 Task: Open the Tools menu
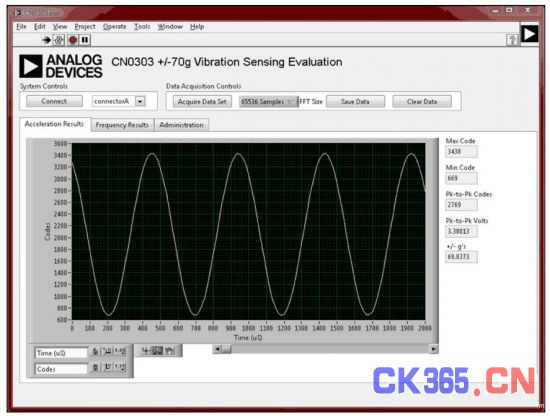point(142,27)
